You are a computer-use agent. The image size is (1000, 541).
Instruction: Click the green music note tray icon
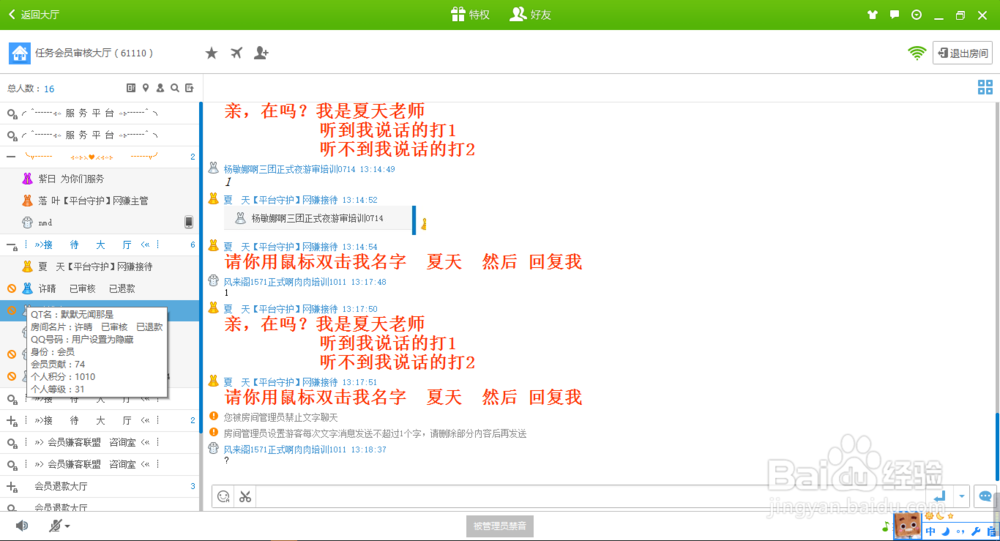[885, 527]
